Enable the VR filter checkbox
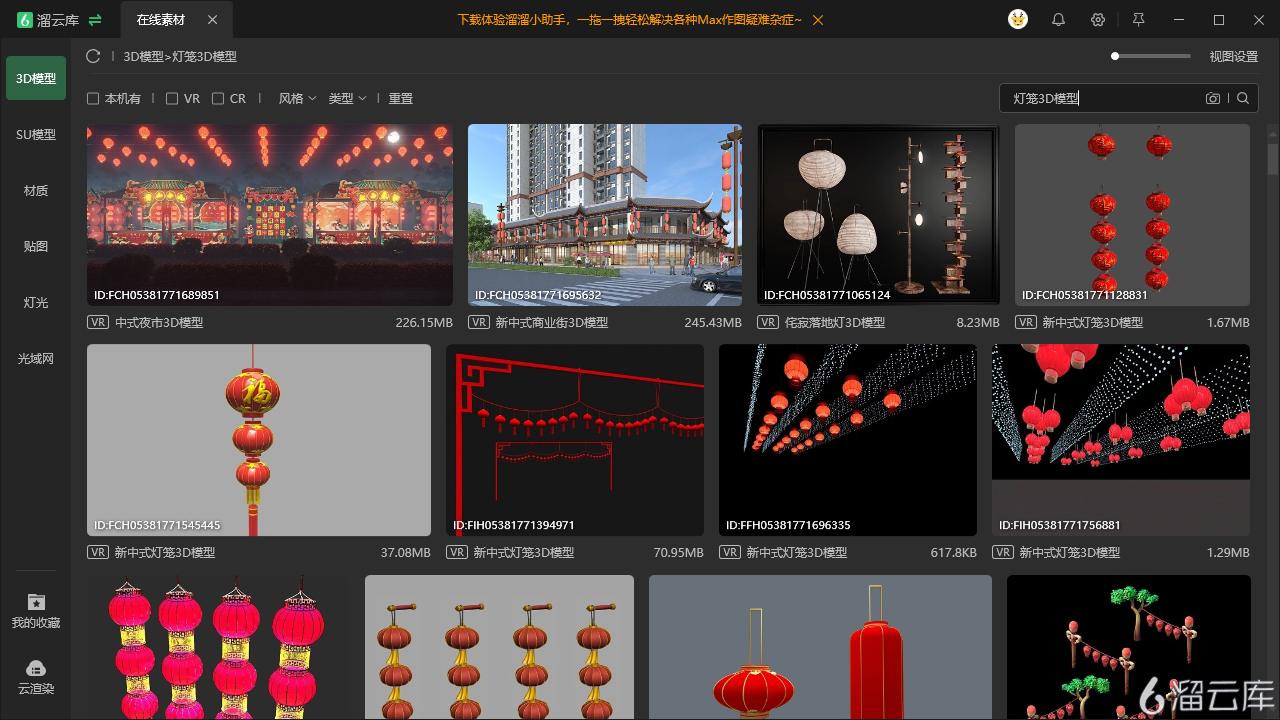Viewport: 1280px width, 720px height. (172, 99)
